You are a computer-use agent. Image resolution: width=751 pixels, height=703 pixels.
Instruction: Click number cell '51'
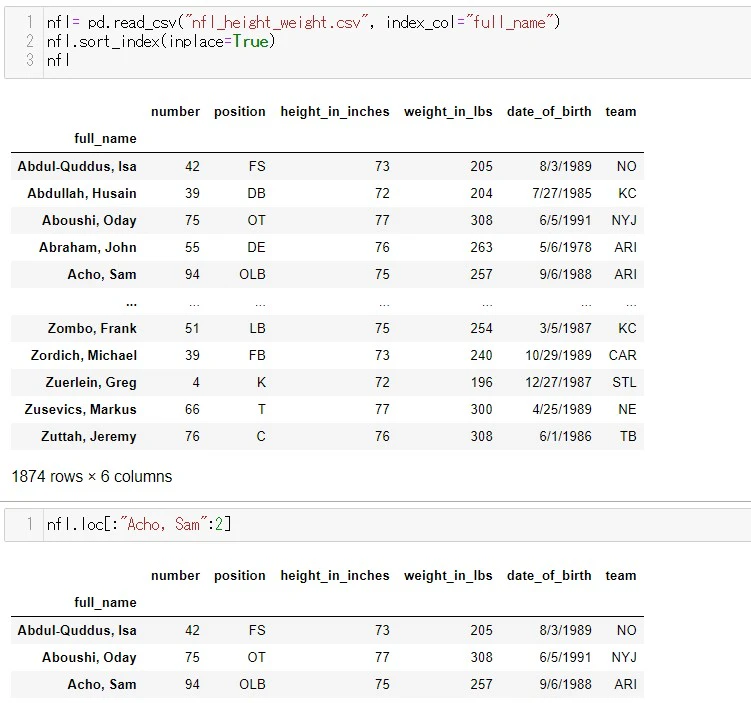(x=192, y=328)
